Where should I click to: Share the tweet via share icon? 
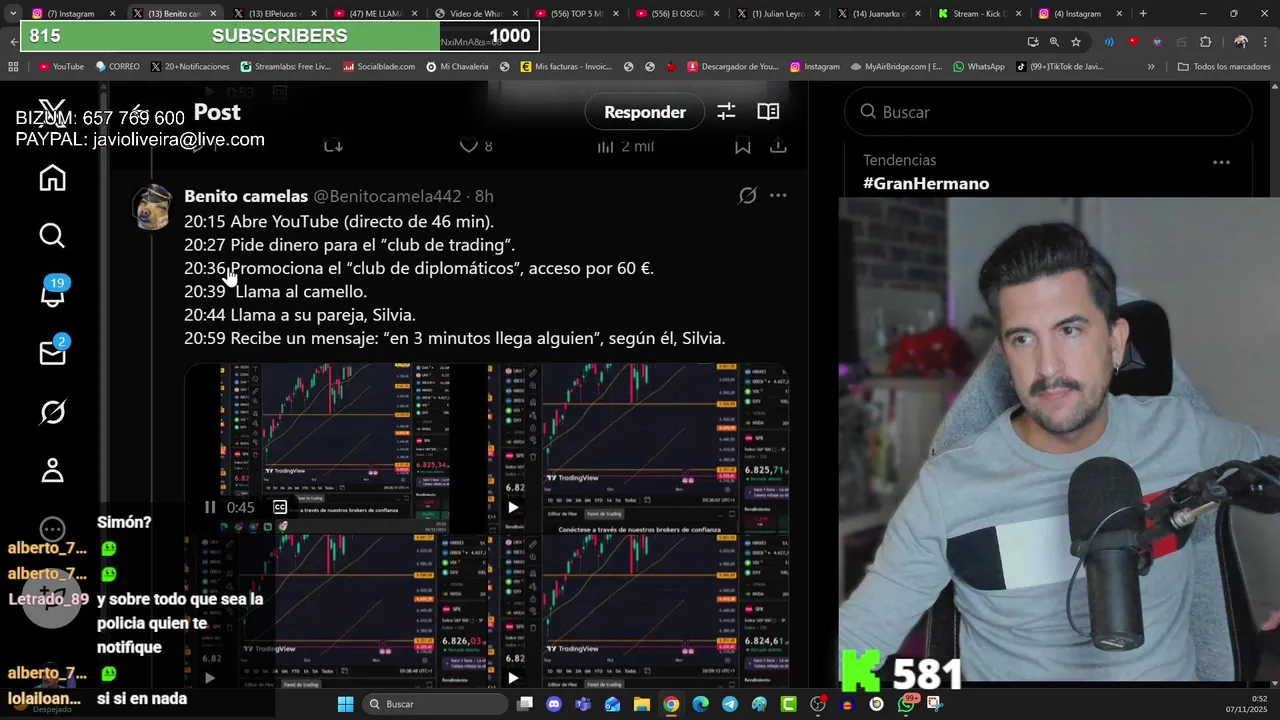(778, 146)
